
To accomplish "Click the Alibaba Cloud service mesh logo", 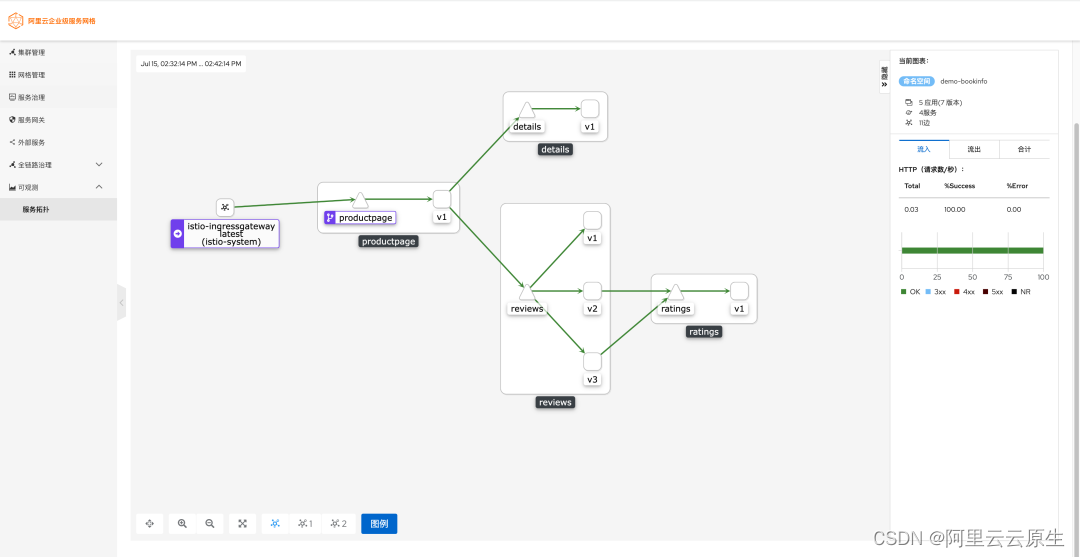I will coord(52,21).
